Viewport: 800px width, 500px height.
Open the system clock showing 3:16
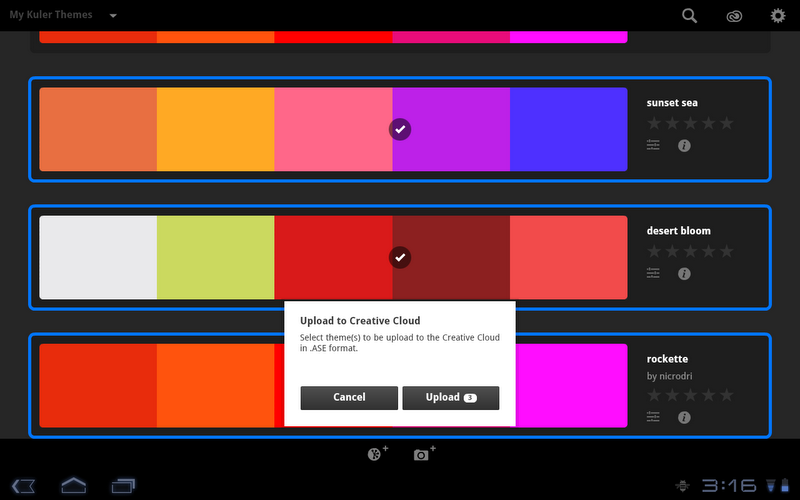point(729,485)
